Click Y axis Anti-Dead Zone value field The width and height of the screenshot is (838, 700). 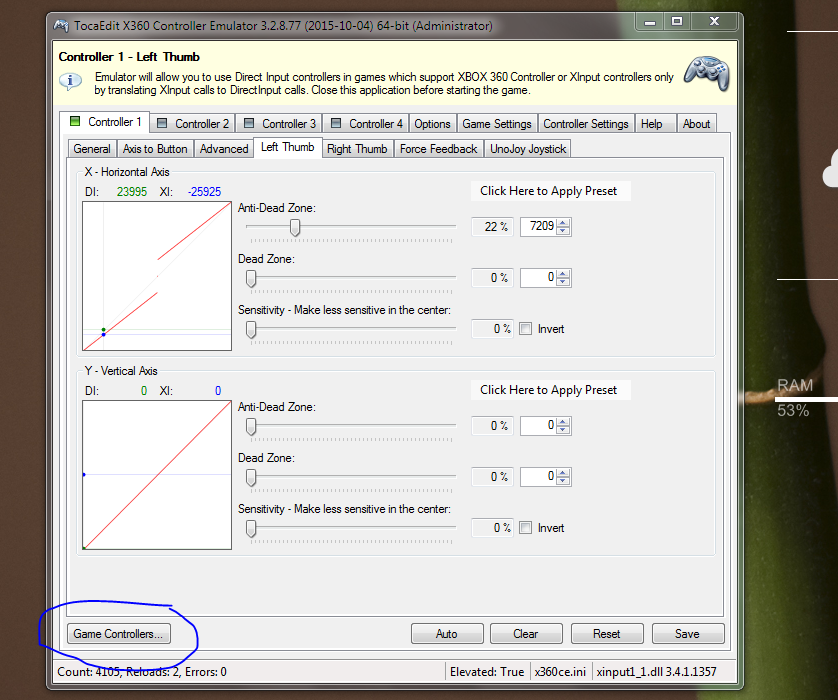pyautogui.click(x=539, y=426)
